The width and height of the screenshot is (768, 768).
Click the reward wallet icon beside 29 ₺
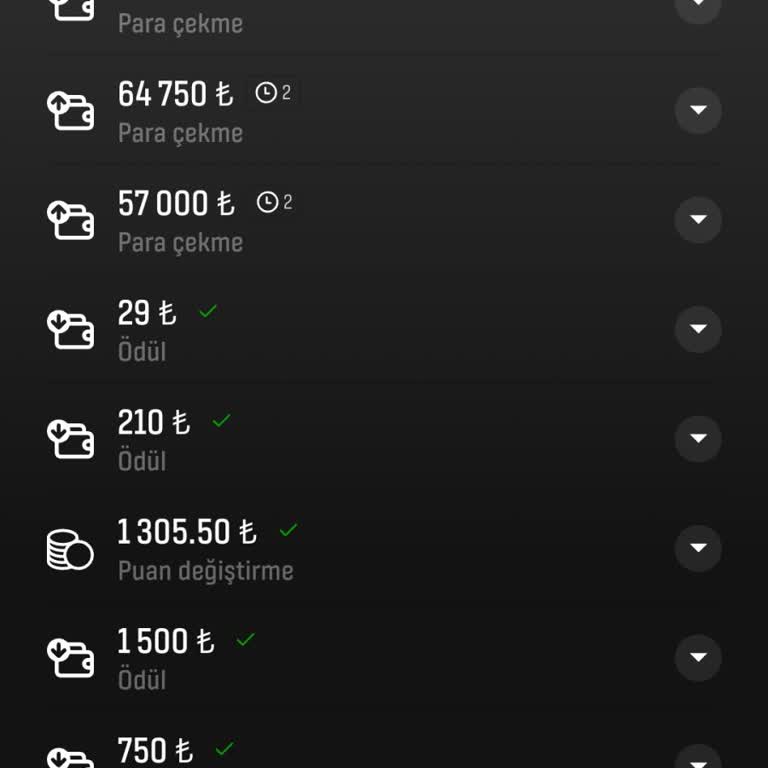[x=70, y=329]
